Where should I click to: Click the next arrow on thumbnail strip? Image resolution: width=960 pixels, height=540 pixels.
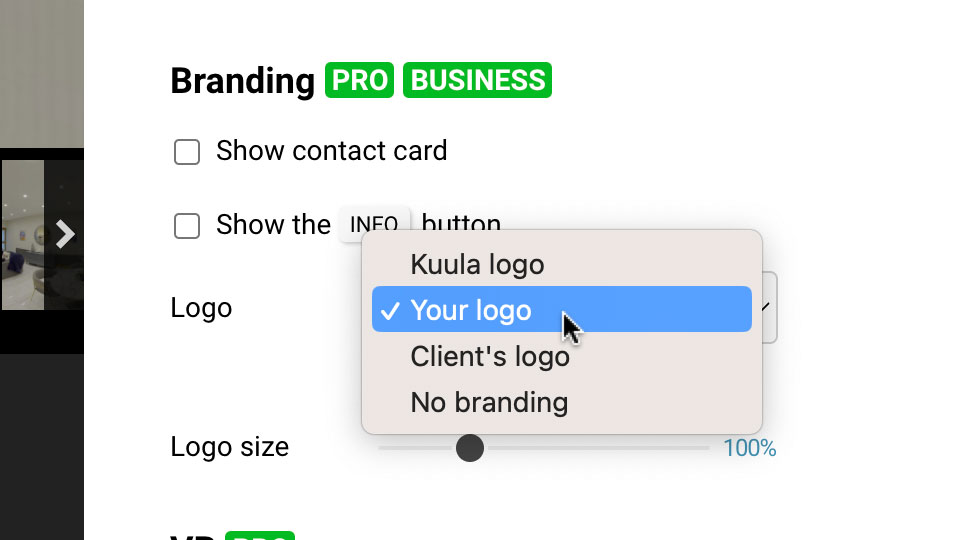pos(65,234)
